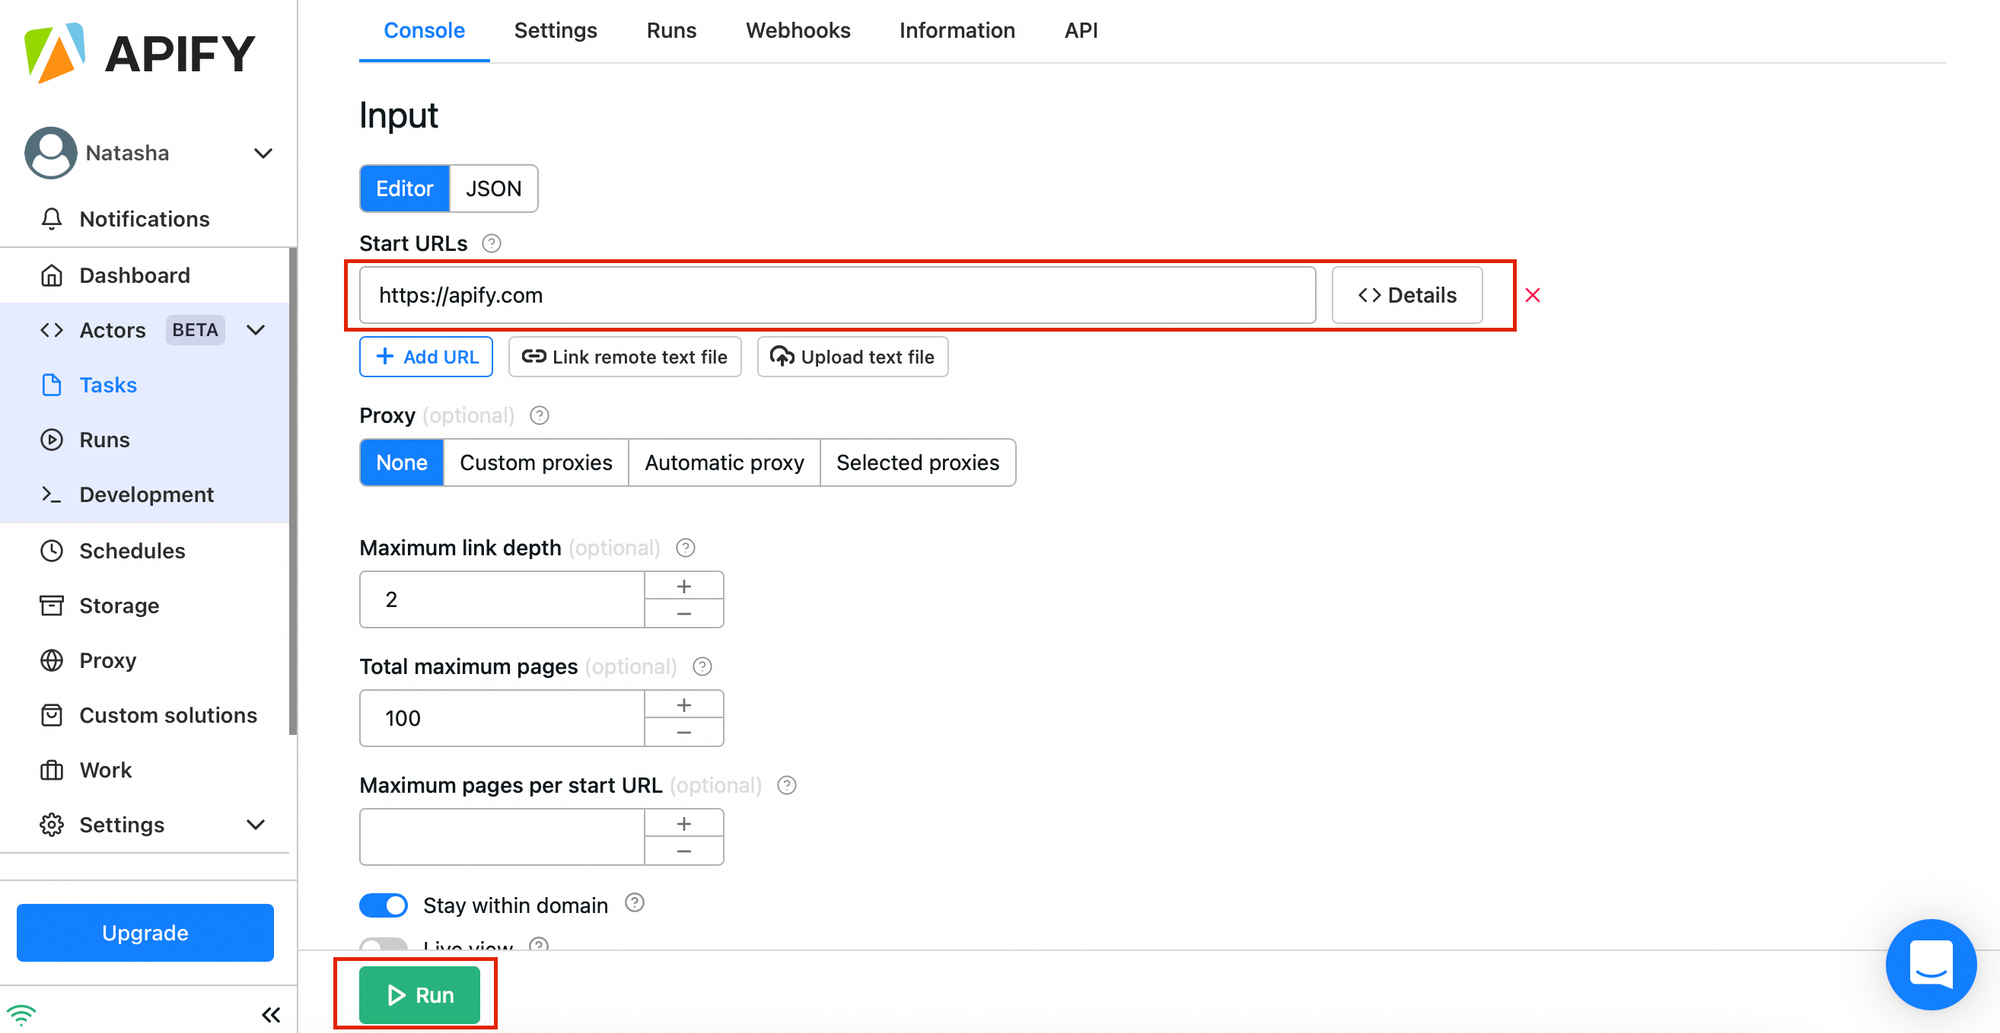Collapse the sidebar with double-chevron icon

271,1015
